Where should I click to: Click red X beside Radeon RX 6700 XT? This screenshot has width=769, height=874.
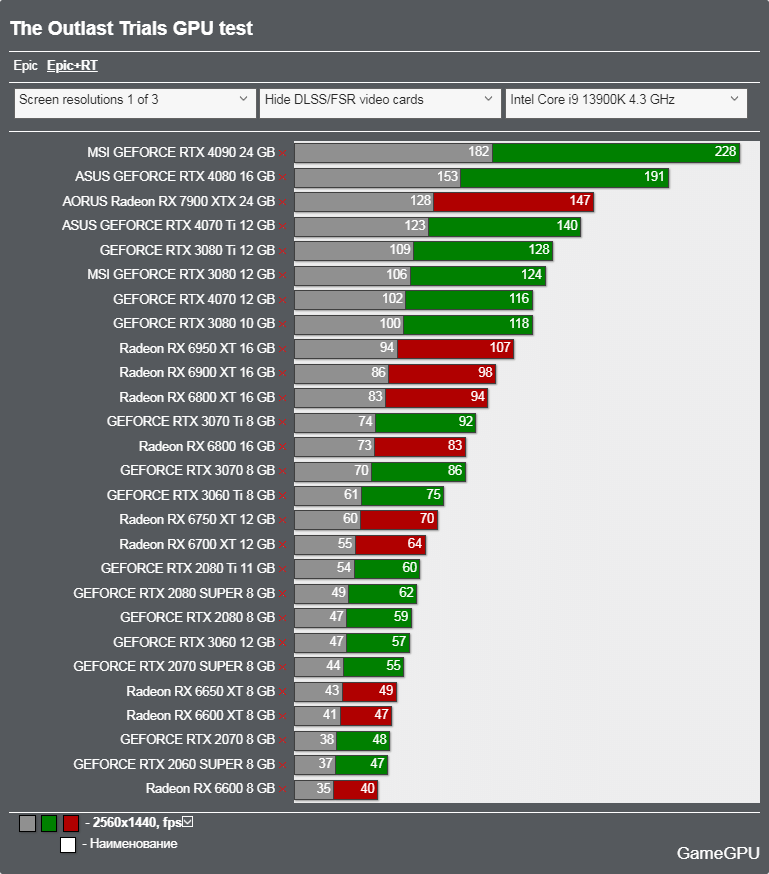coord(283,545)
